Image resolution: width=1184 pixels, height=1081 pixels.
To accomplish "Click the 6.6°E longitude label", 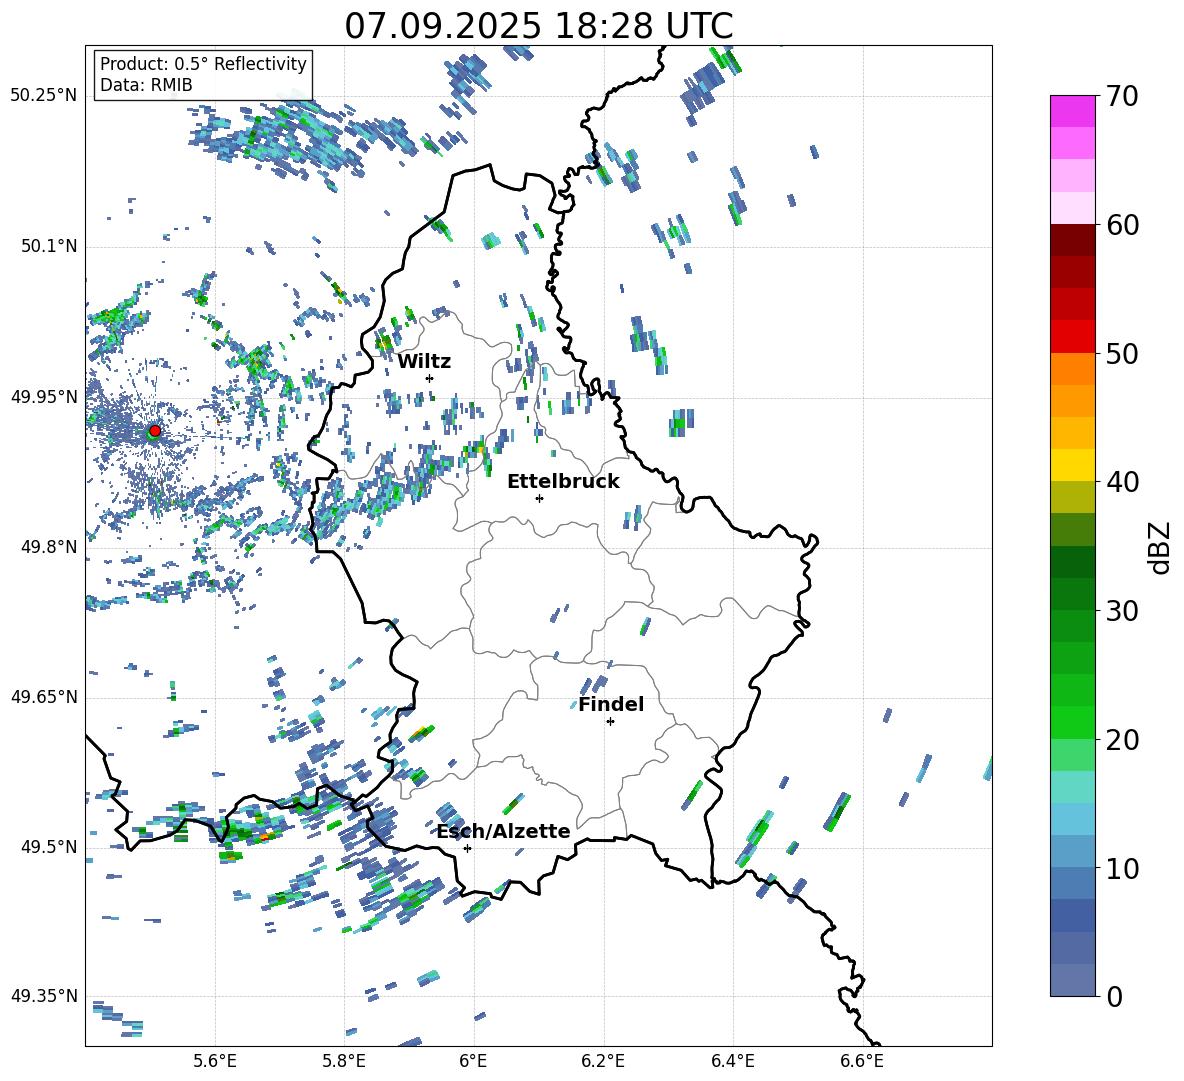I will click(862, 1061).
